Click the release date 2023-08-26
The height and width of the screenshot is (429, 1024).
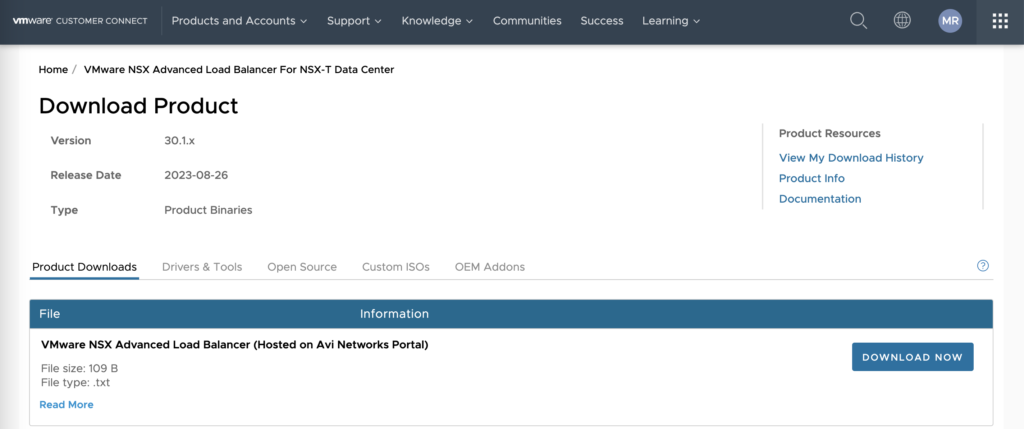pos(196,175)
